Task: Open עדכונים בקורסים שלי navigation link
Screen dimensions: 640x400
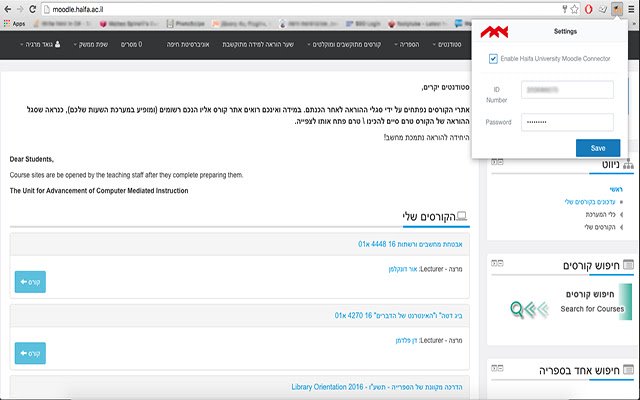Action: (x=590, y=202)
